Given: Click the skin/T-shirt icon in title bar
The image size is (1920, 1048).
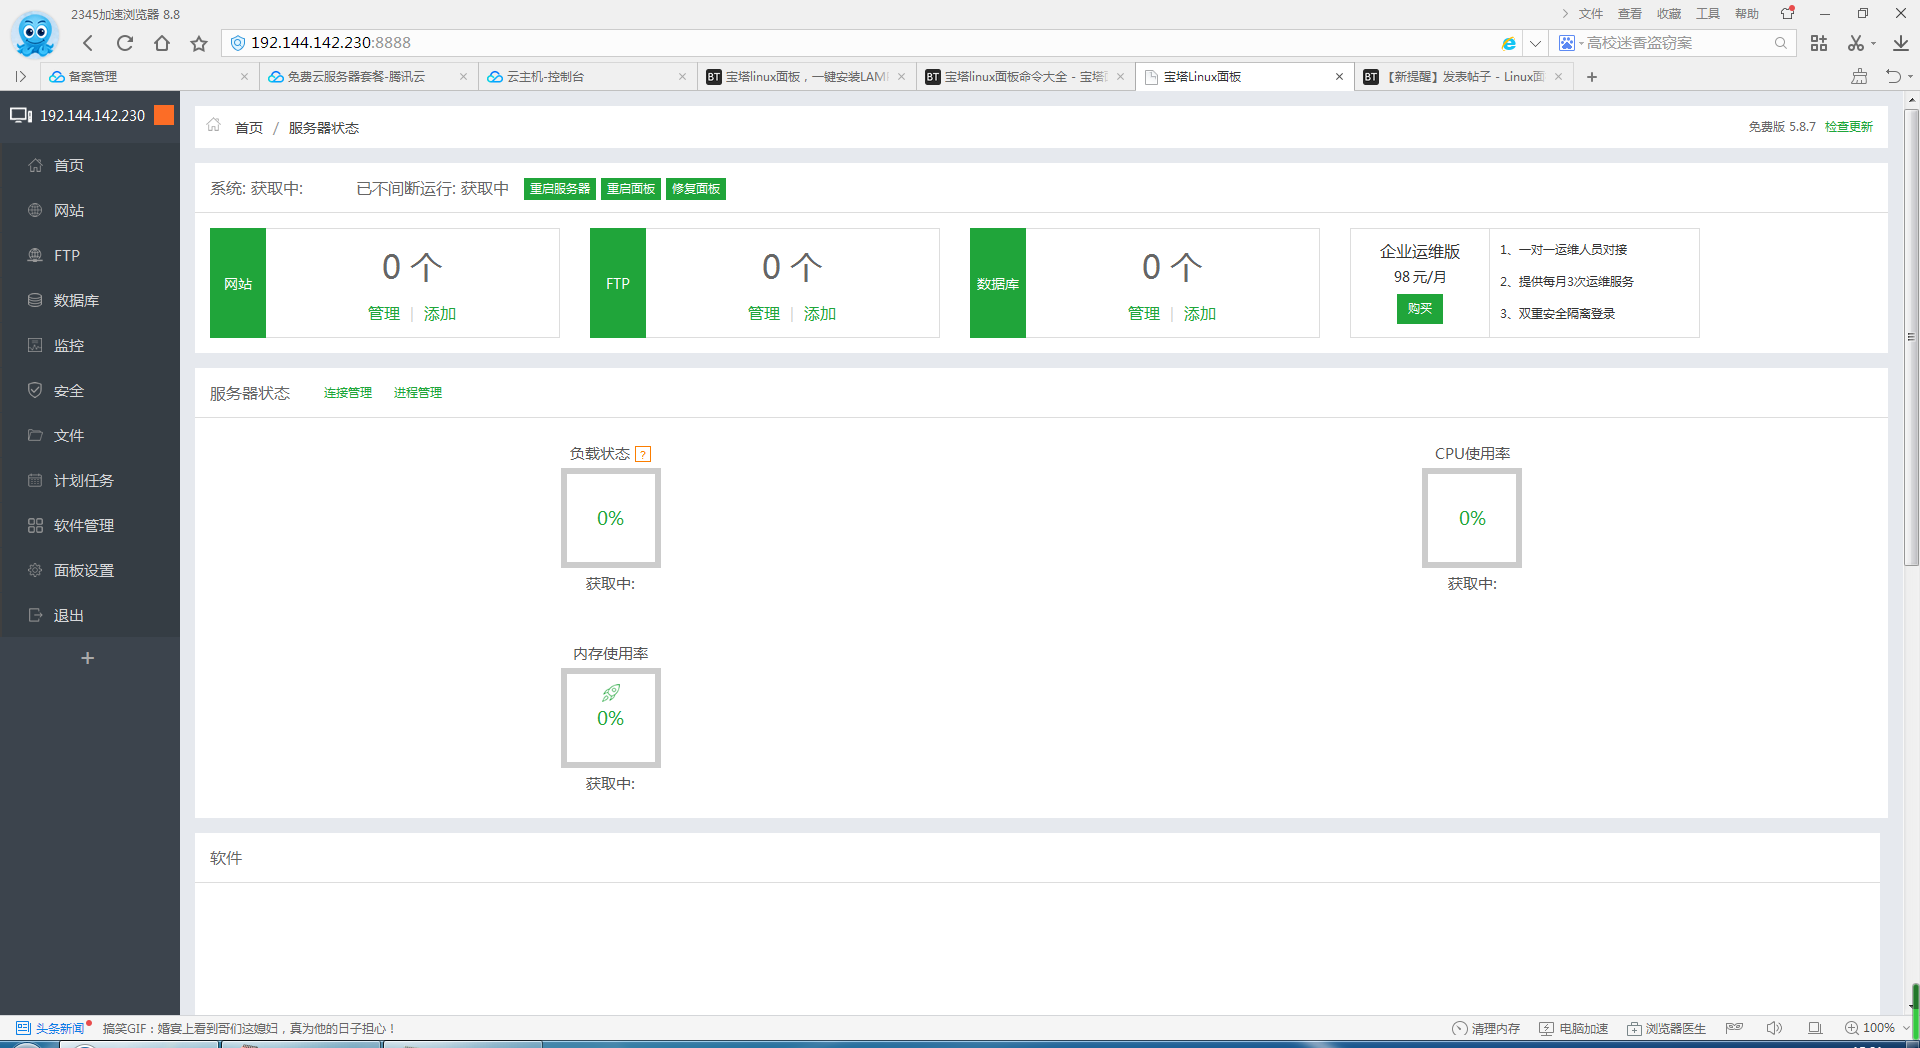Looking at the screenshot, I should coord(1788,13).
